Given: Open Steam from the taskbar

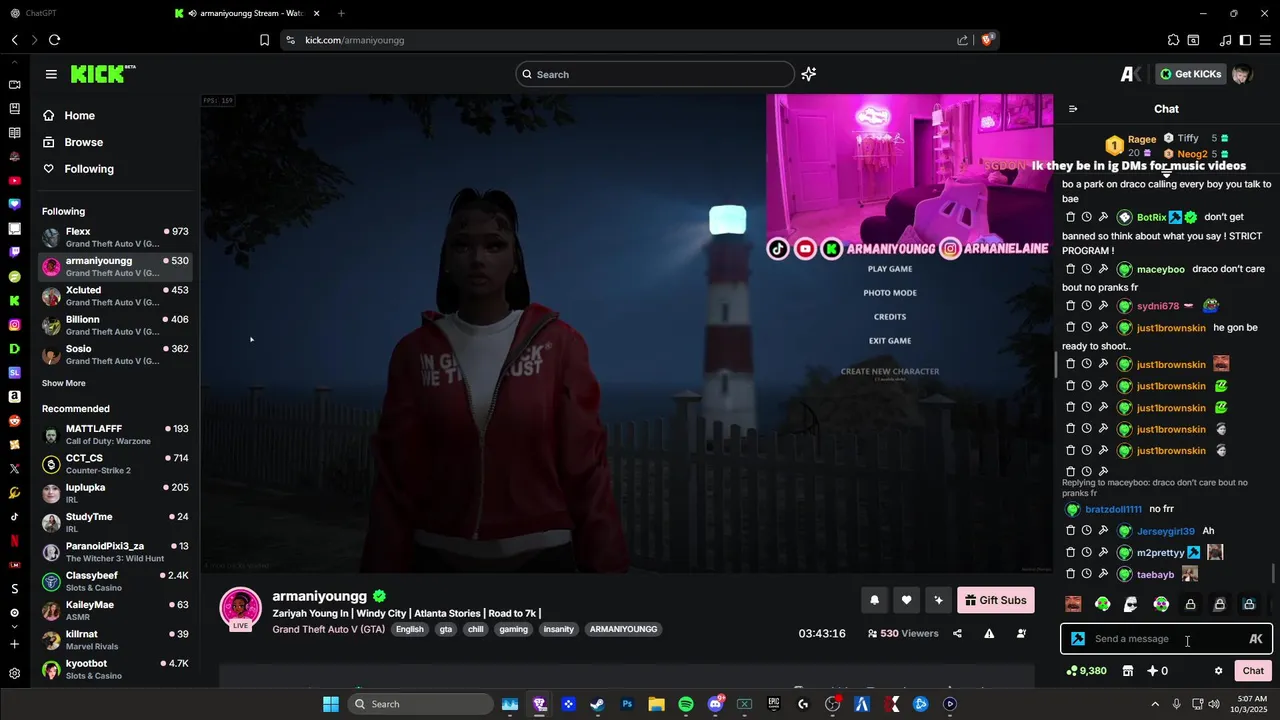Looking at the screenshot, I should coord(597,704).
